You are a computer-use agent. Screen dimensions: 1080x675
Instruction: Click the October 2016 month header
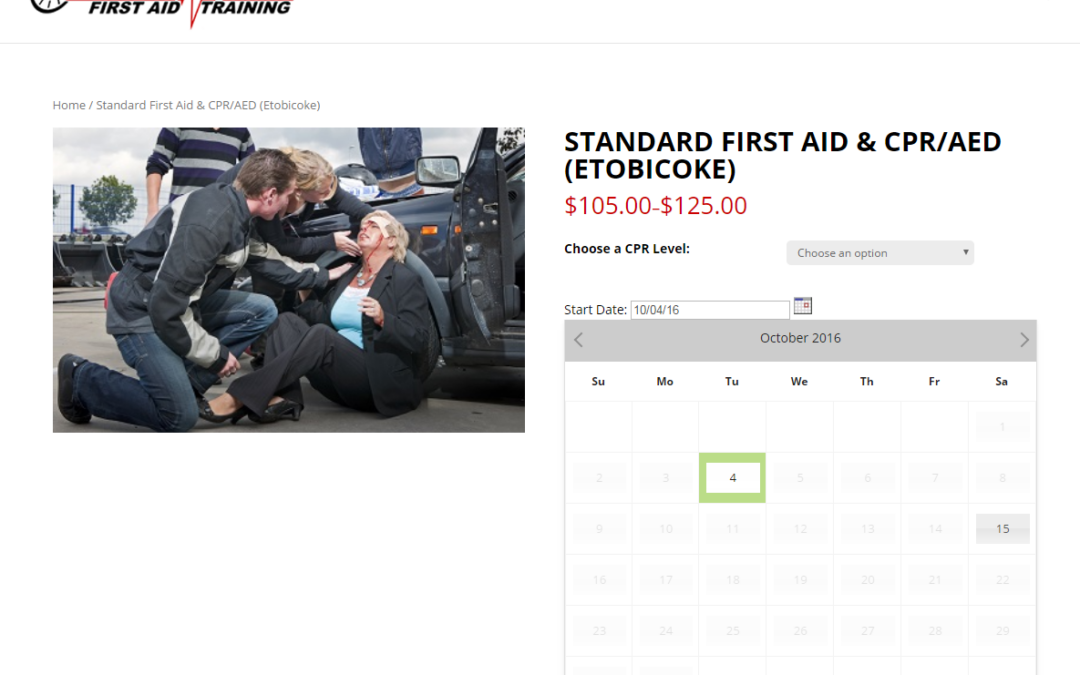800,338
